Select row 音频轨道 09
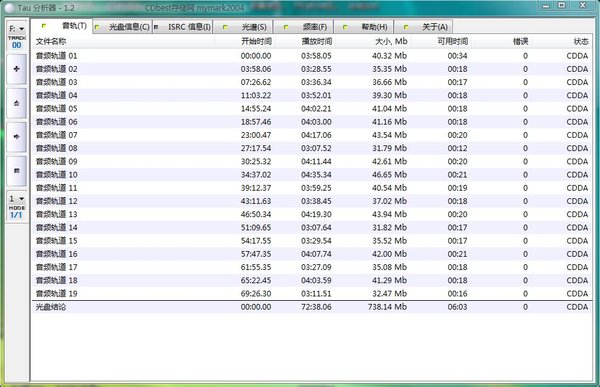The width and height of the screenshot is (600, 387). tap(312, 162)
